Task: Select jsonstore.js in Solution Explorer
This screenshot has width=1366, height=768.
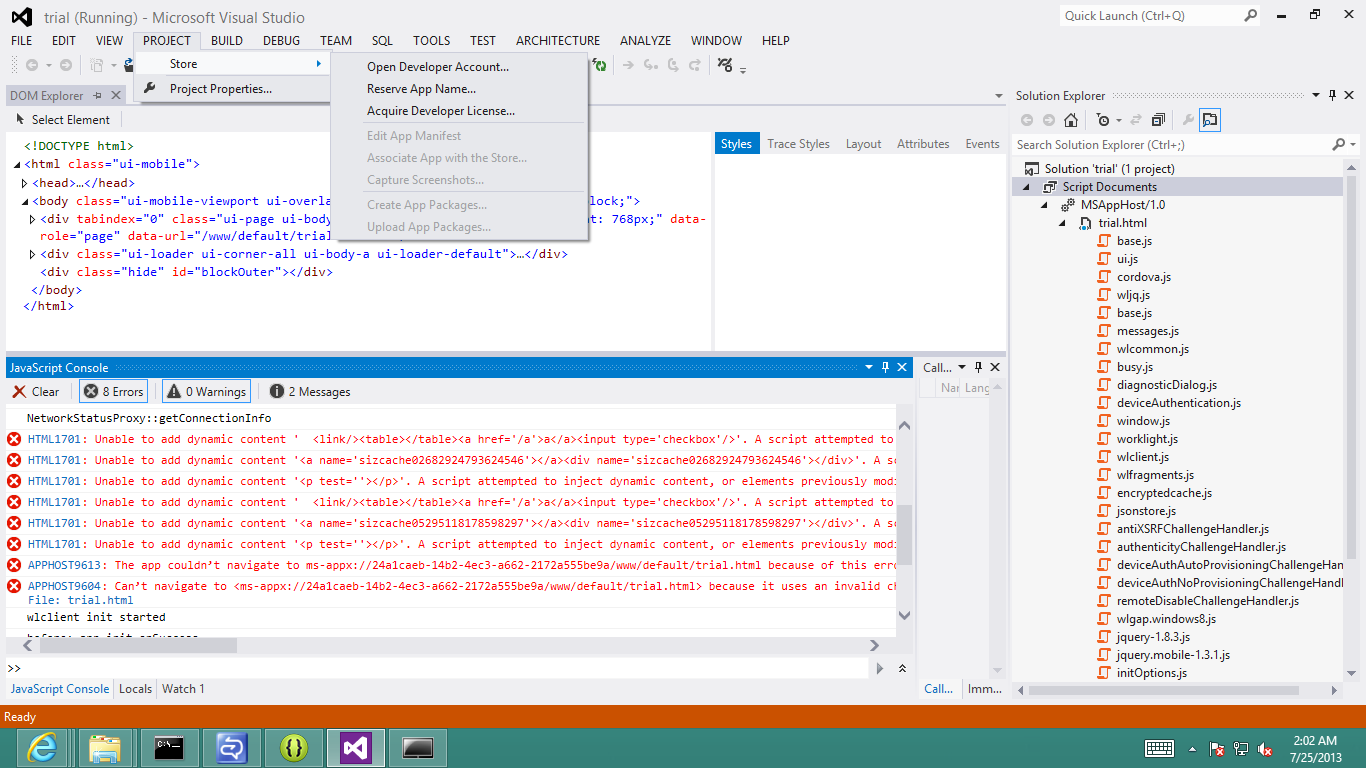Action: pos(1146,511)
